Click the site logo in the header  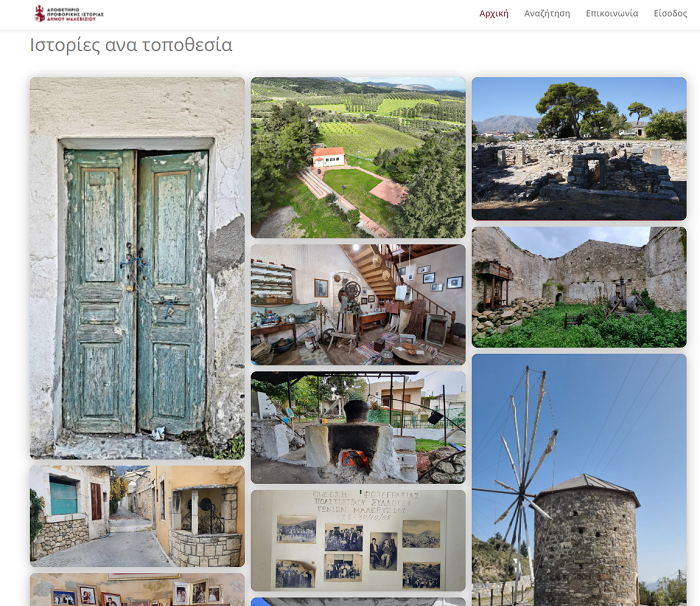tap(69, 14)
